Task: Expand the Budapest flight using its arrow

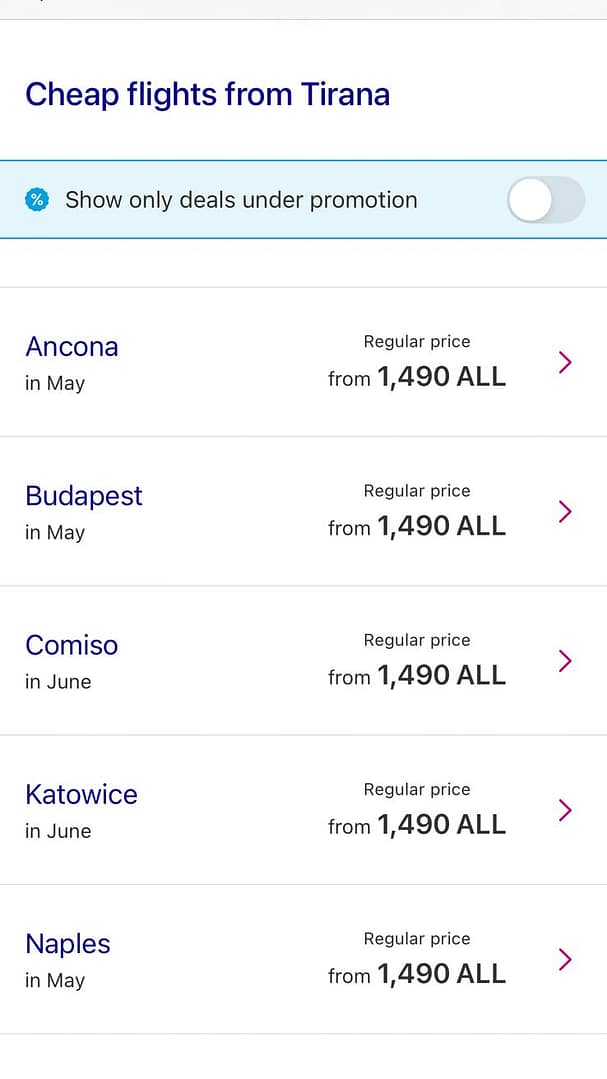Action: [565, 512]
